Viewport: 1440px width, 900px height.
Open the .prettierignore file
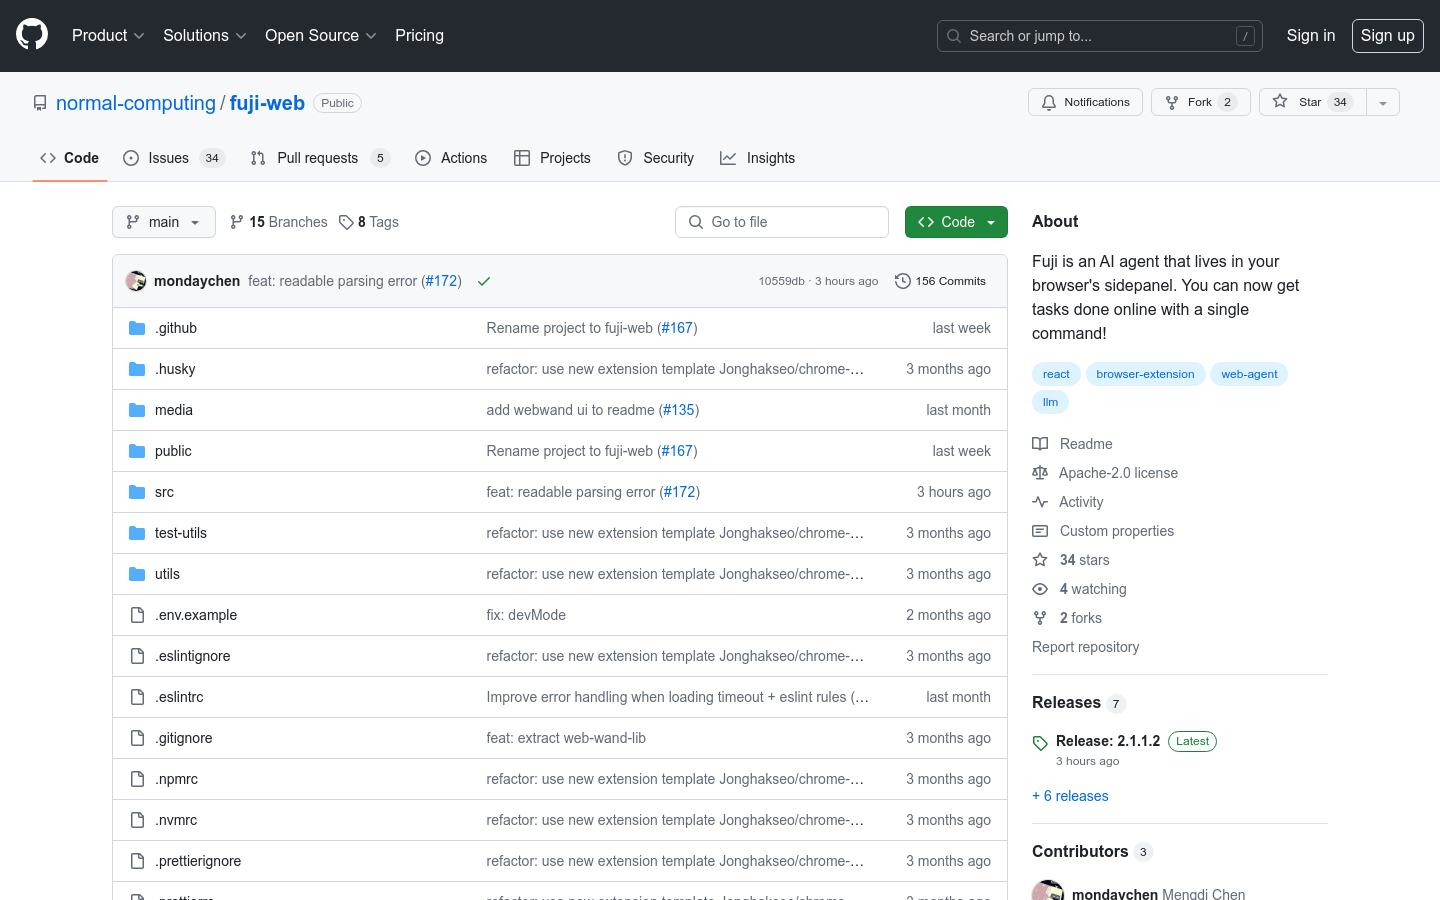point(198,861)
